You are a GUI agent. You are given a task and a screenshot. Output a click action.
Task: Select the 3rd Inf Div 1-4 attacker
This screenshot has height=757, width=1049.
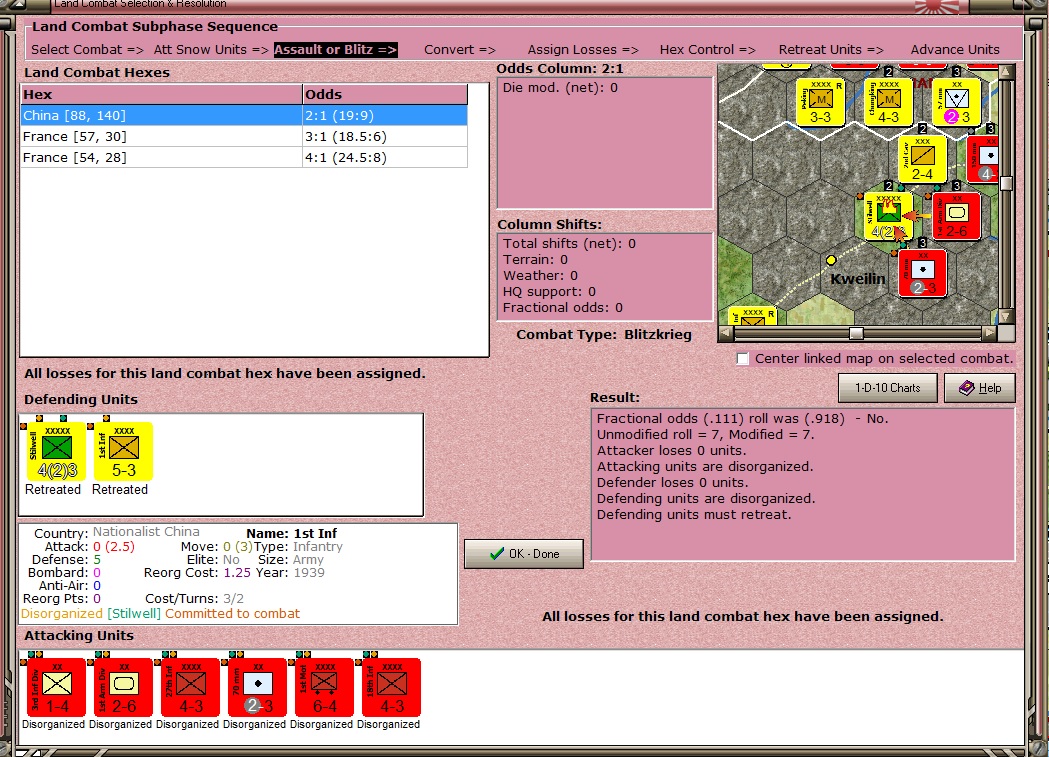(x=56, y=687)
